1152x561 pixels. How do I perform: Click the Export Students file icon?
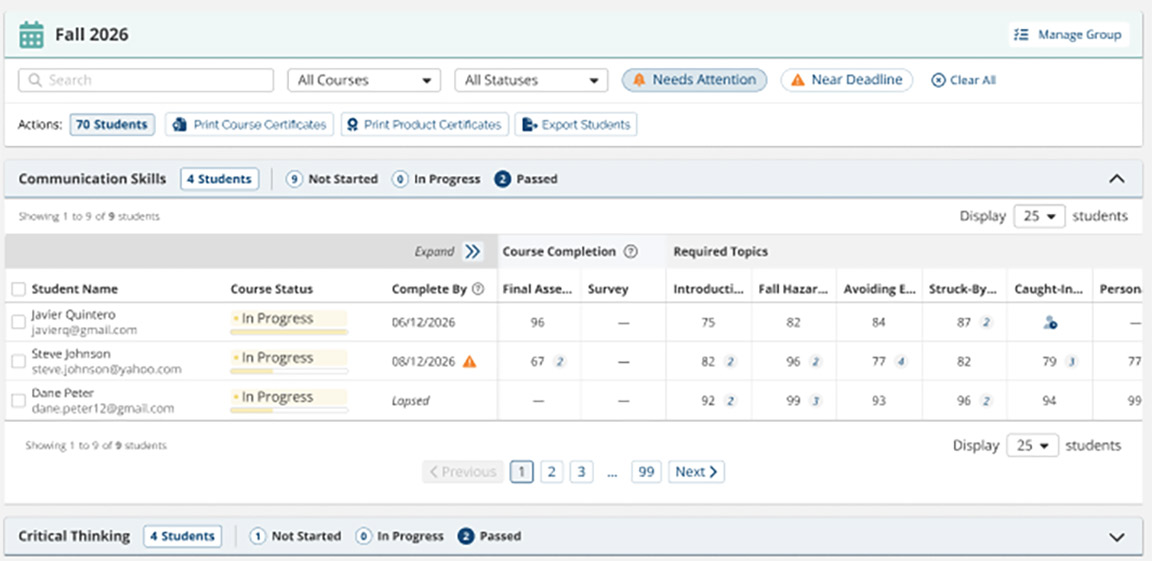coord(529,125)
